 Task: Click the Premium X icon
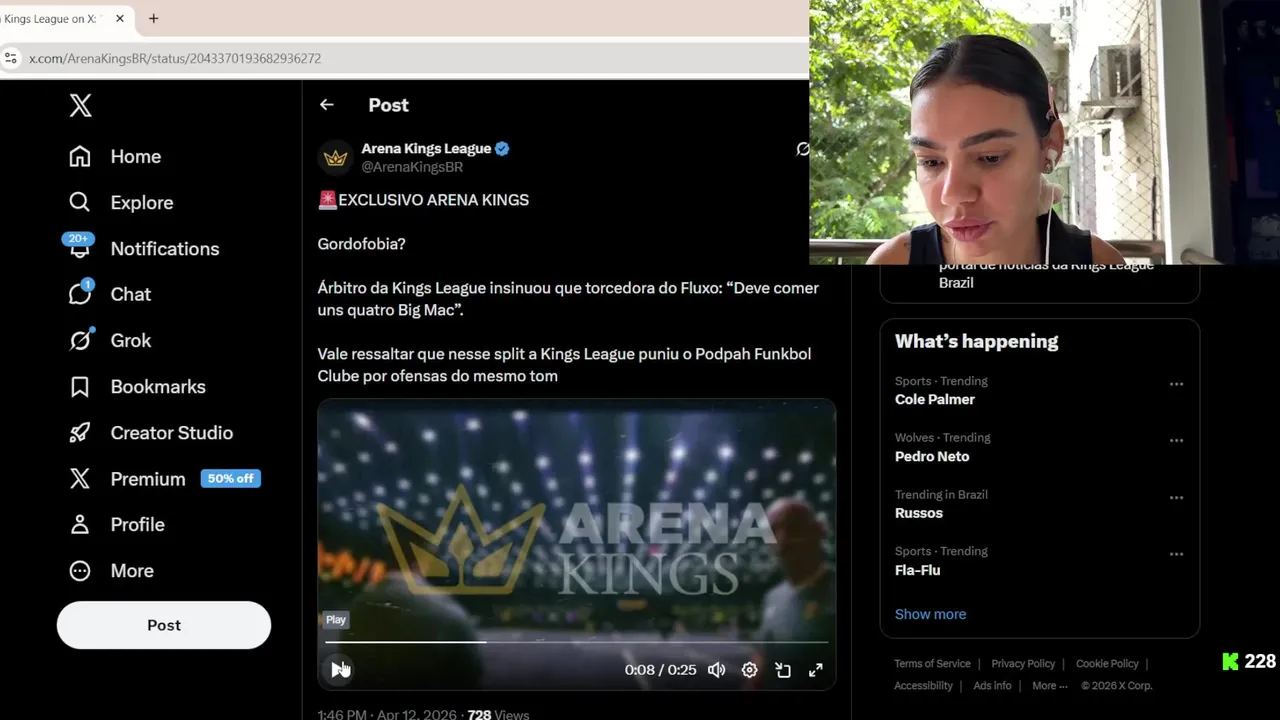80,478
